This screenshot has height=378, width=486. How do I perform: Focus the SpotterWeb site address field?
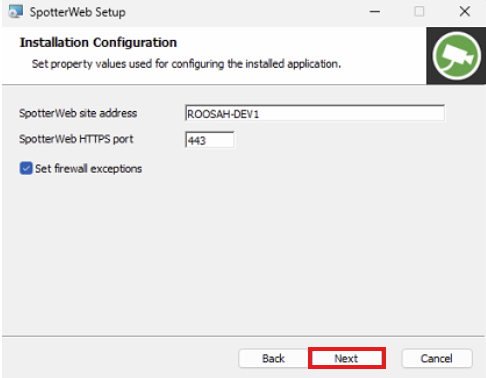(315, 114)
